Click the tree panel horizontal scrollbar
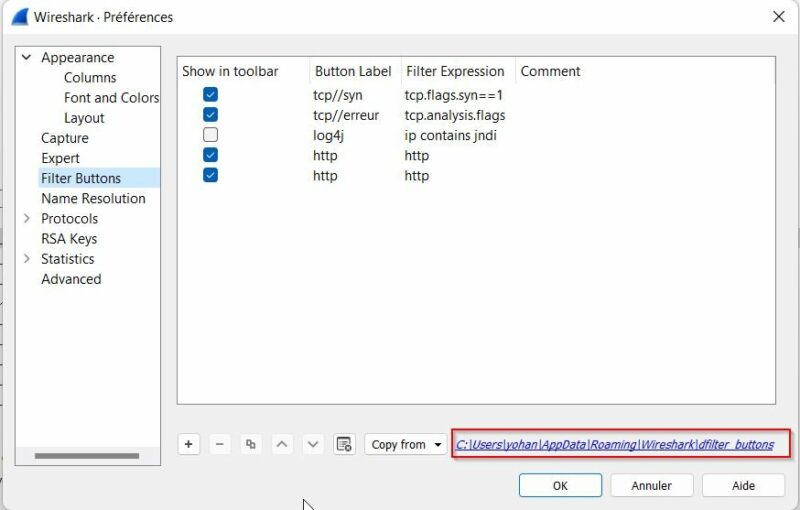Image resolution: width=800 pixels, height=510 pixels. coord(87,455)
